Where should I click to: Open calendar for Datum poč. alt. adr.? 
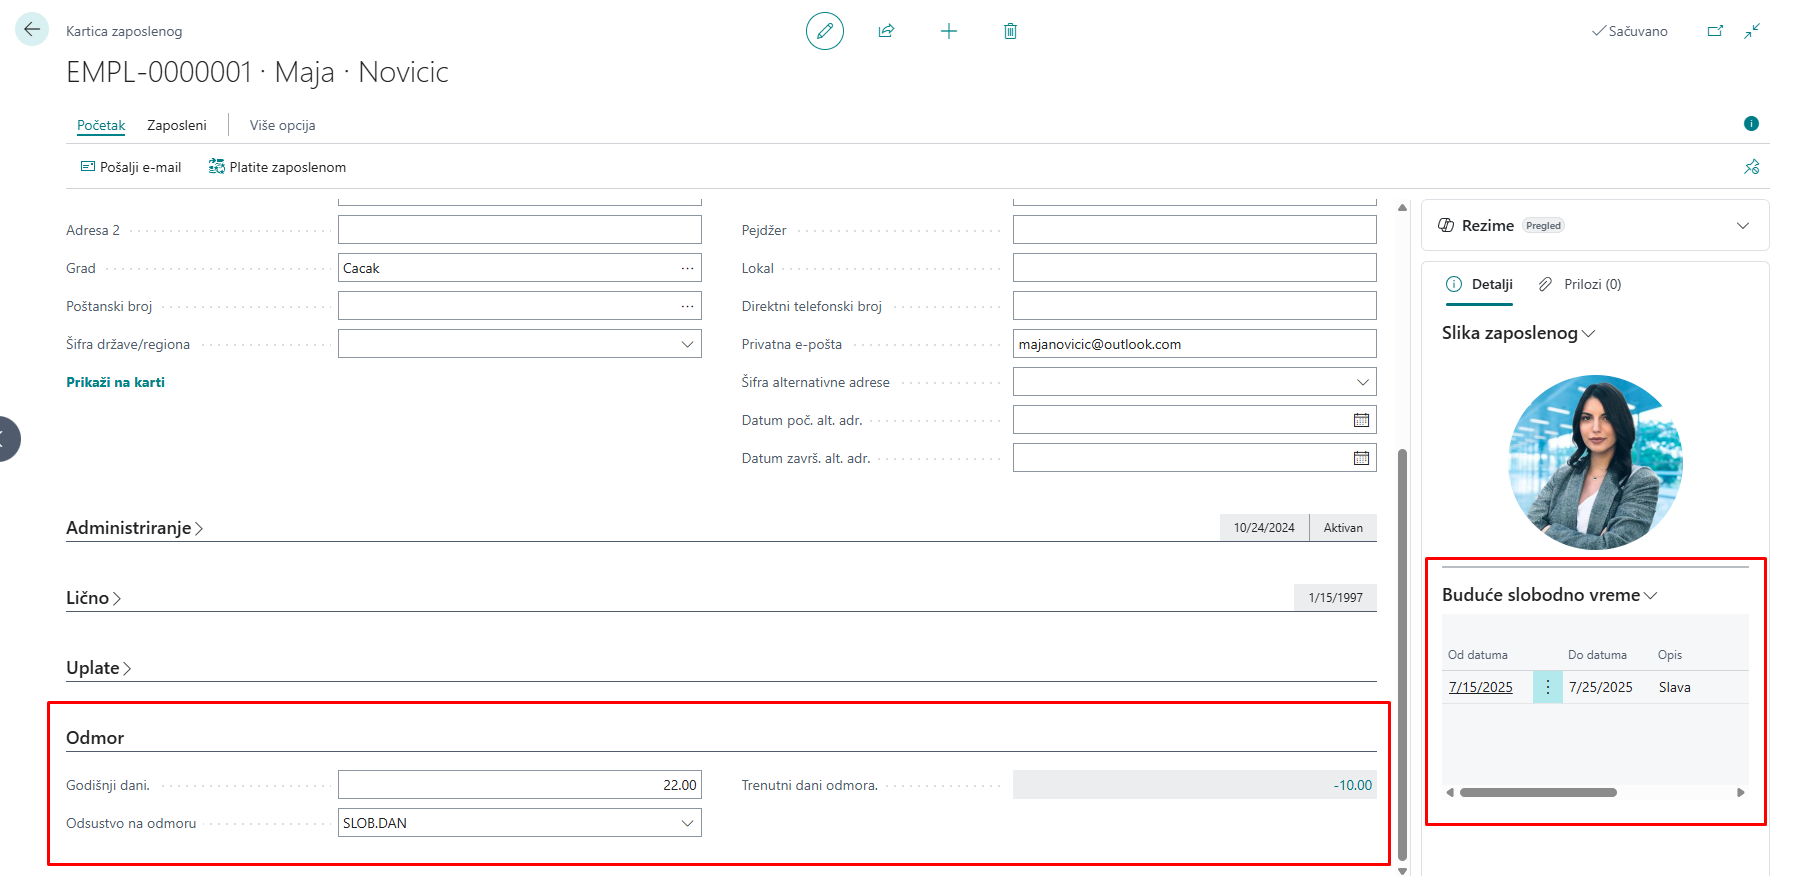(x=1361, y=420)
